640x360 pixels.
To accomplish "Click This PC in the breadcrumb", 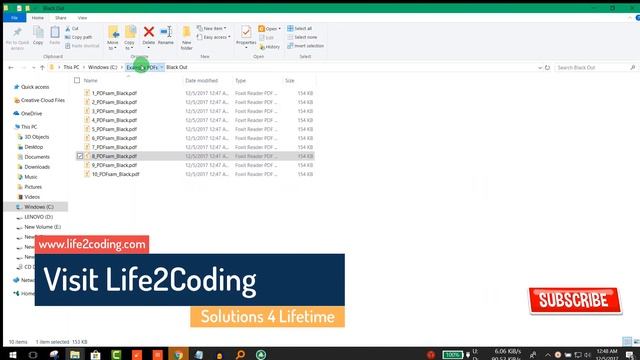I will pos(71,67).
